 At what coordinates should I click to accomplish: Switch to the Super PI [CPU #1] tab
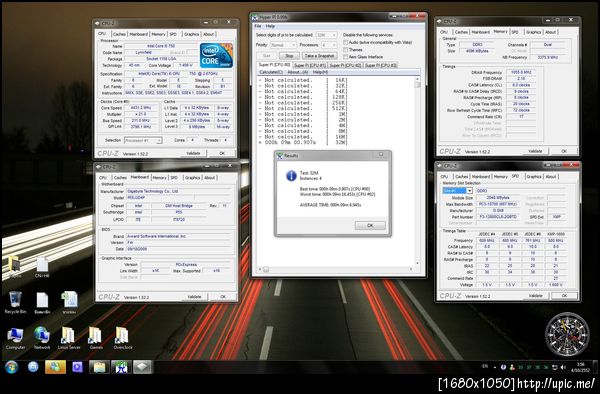tap(310, 65)
